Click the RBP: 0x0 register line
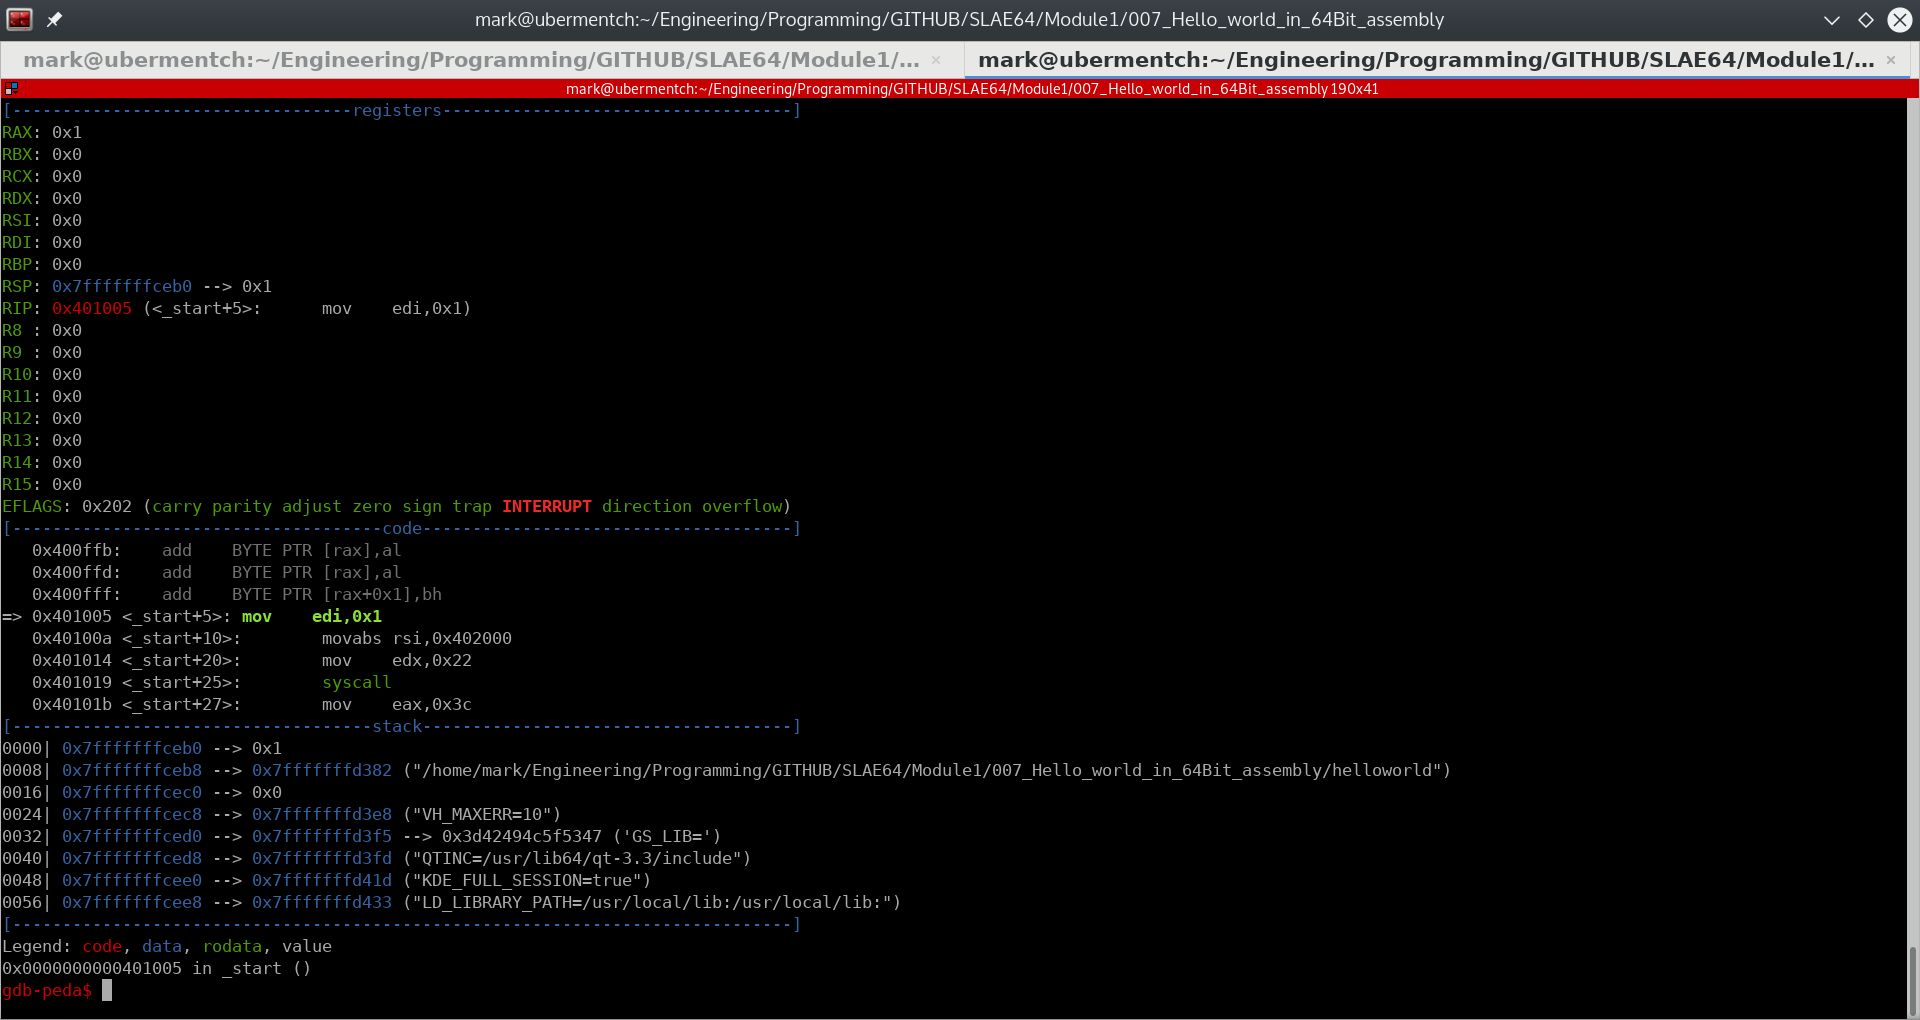Viewport: 1920px width, 1020px height. (42, 264)
